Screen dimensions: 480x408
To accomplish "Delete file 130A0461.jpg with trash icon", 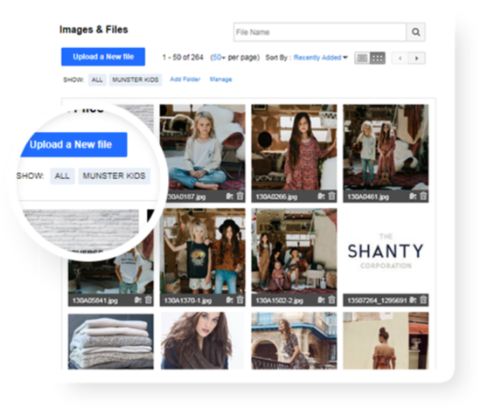I will [x=423, y=196].
